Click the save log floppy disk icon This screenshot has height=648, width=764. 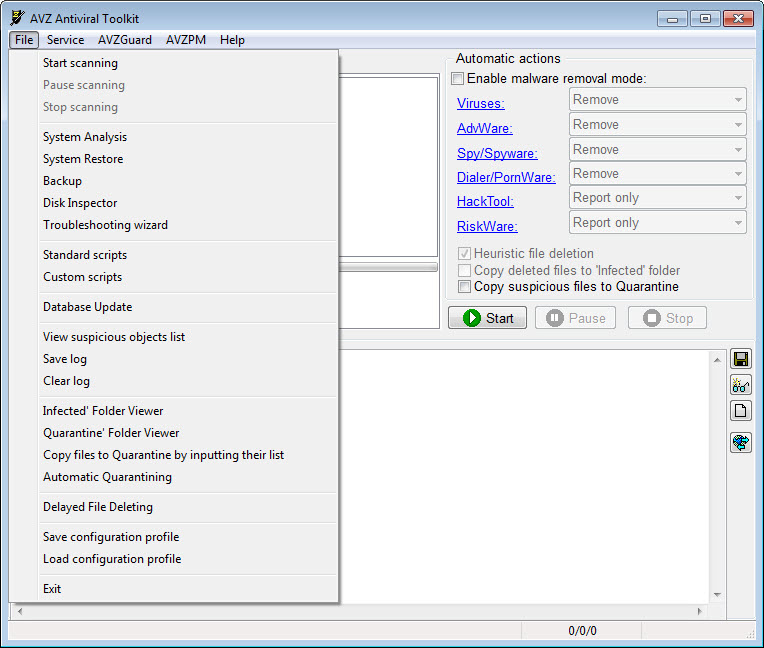[741, 360]
